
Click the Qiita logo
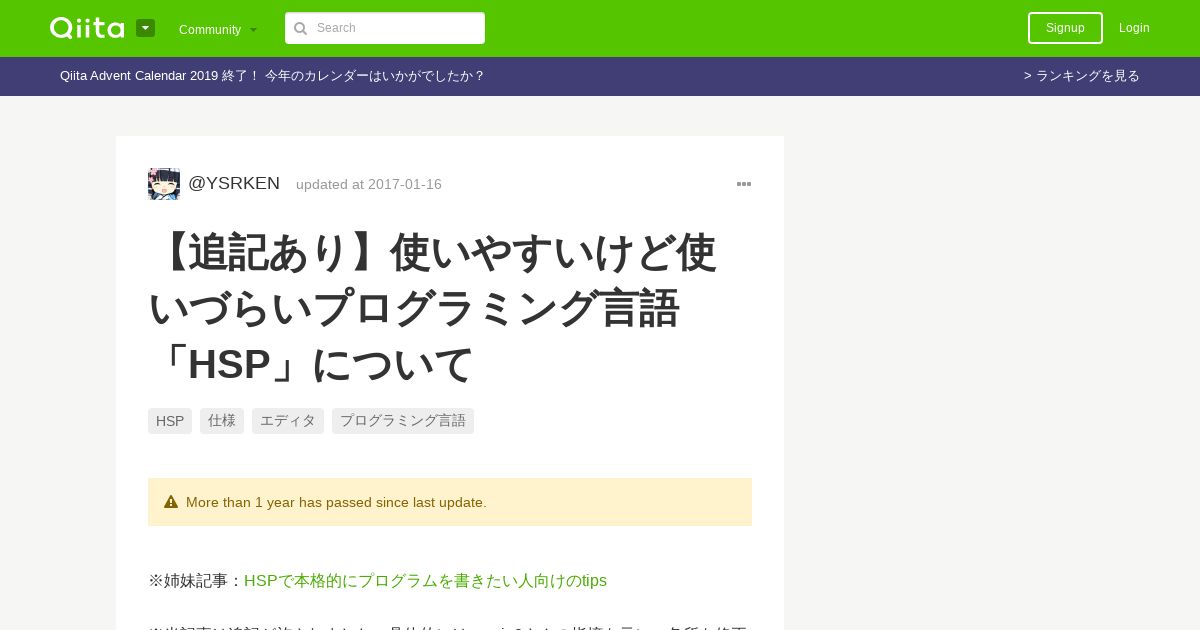point(87,28)
